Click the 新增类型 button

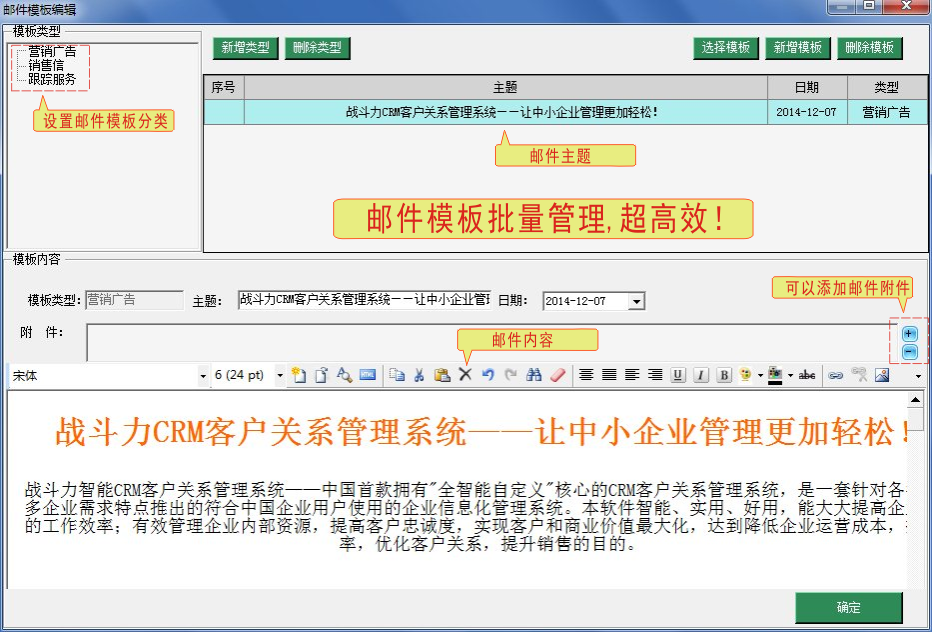[245, 48]
